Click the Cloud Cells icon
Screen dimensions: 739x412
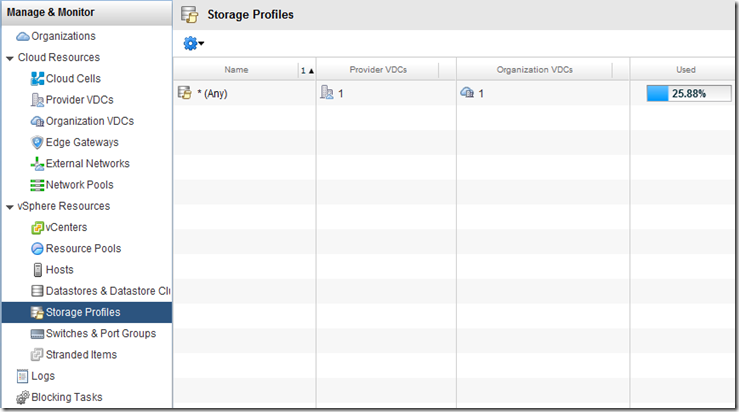tap(38, 79)
